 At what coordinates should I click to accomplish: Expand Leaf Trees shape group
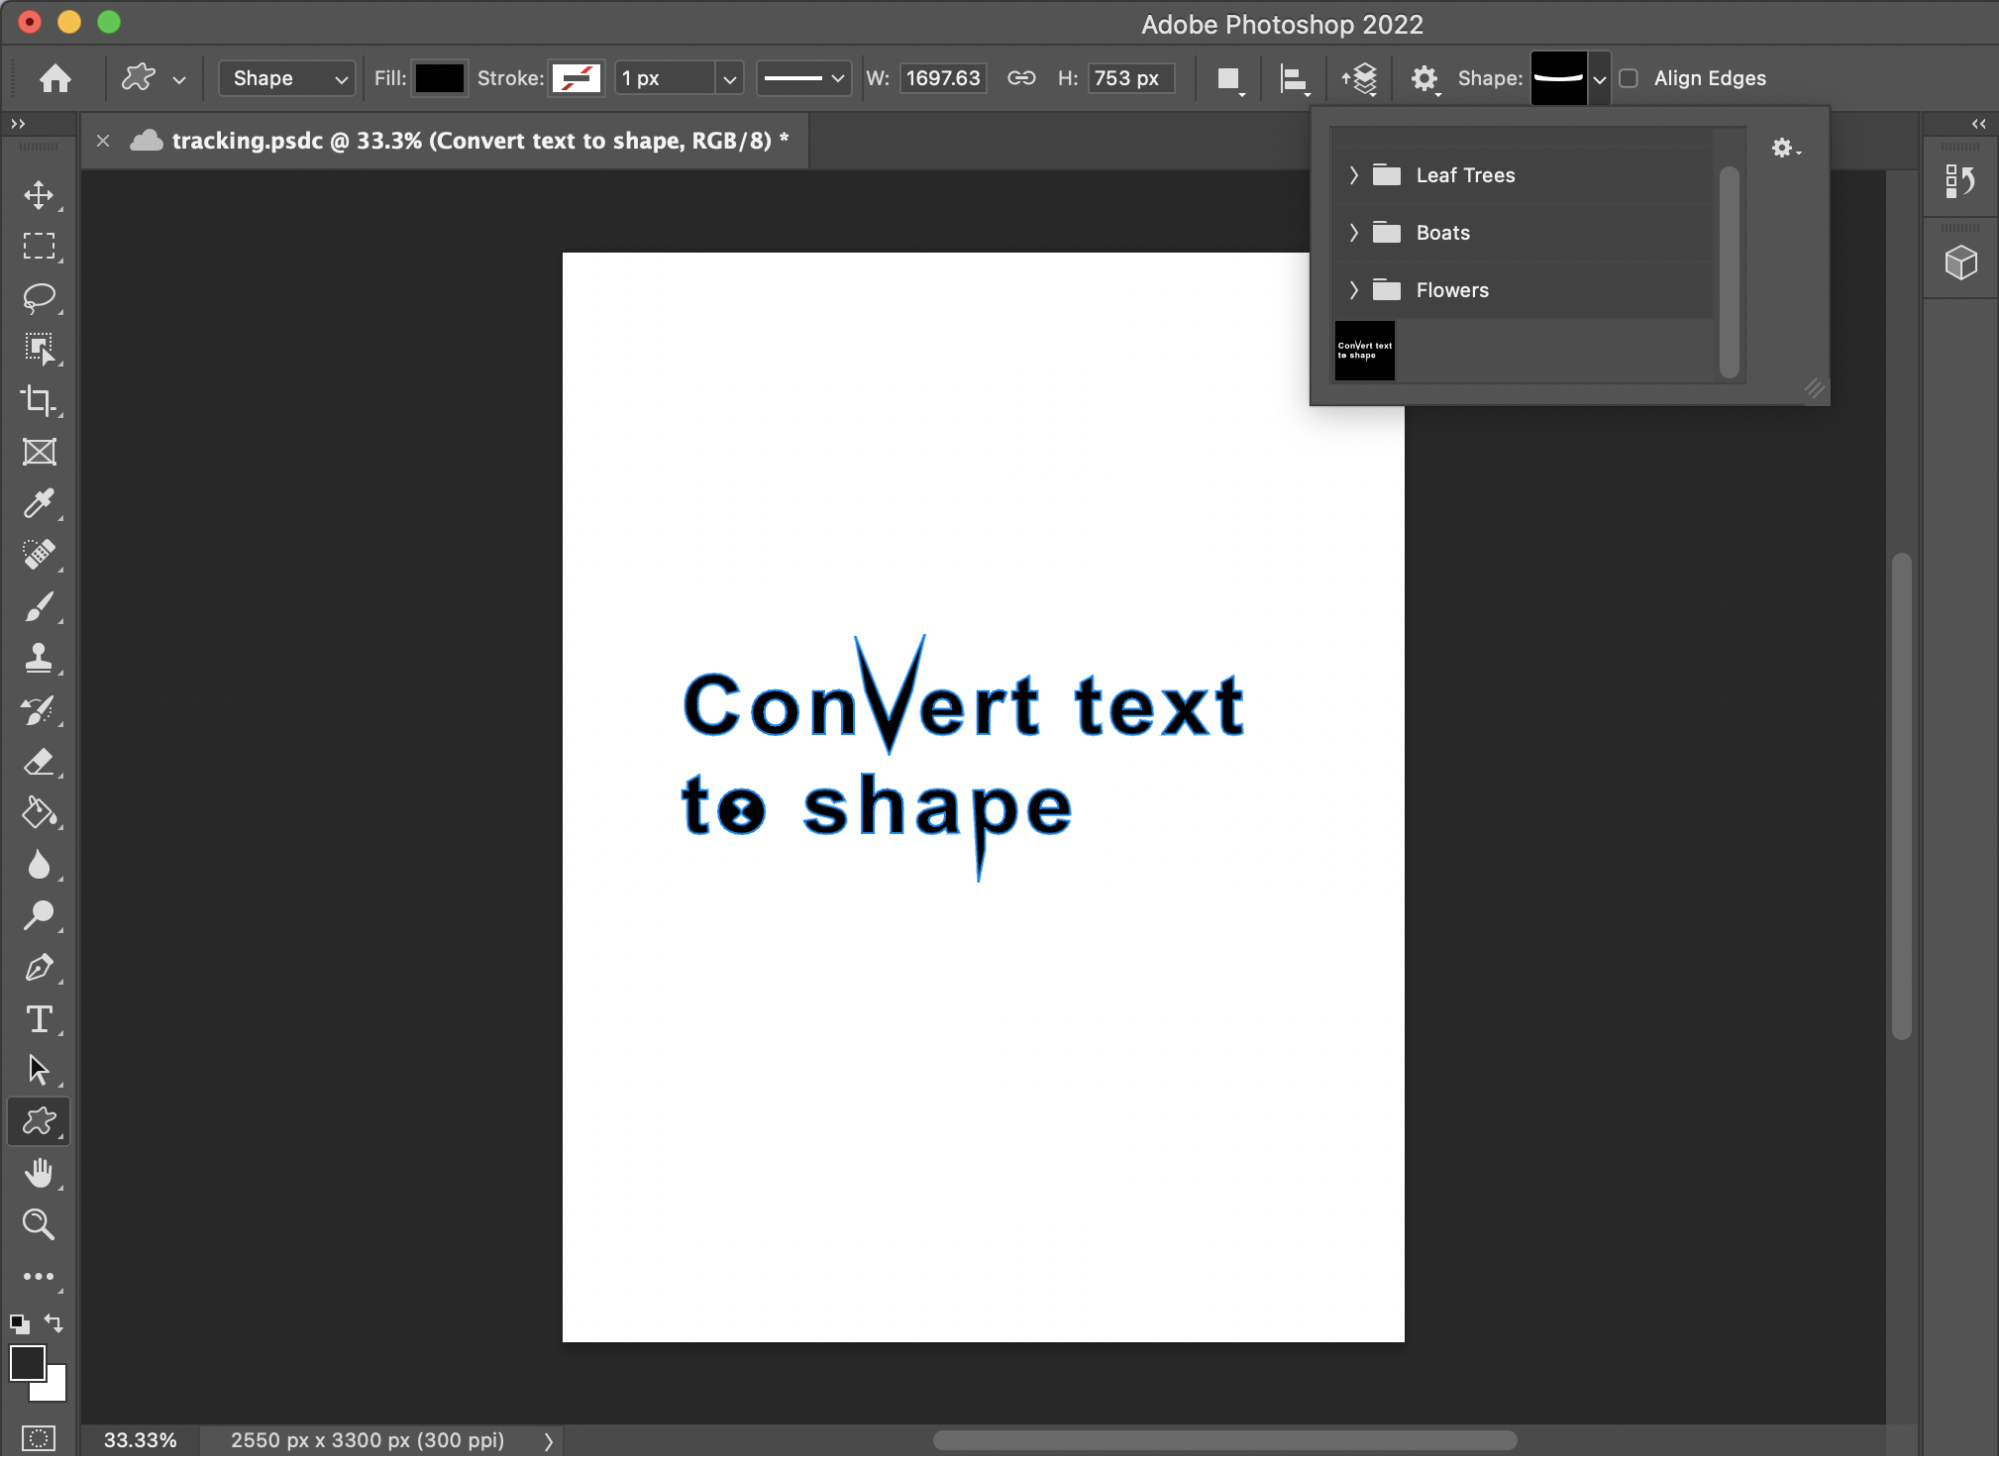click(x=1355, y=174)
